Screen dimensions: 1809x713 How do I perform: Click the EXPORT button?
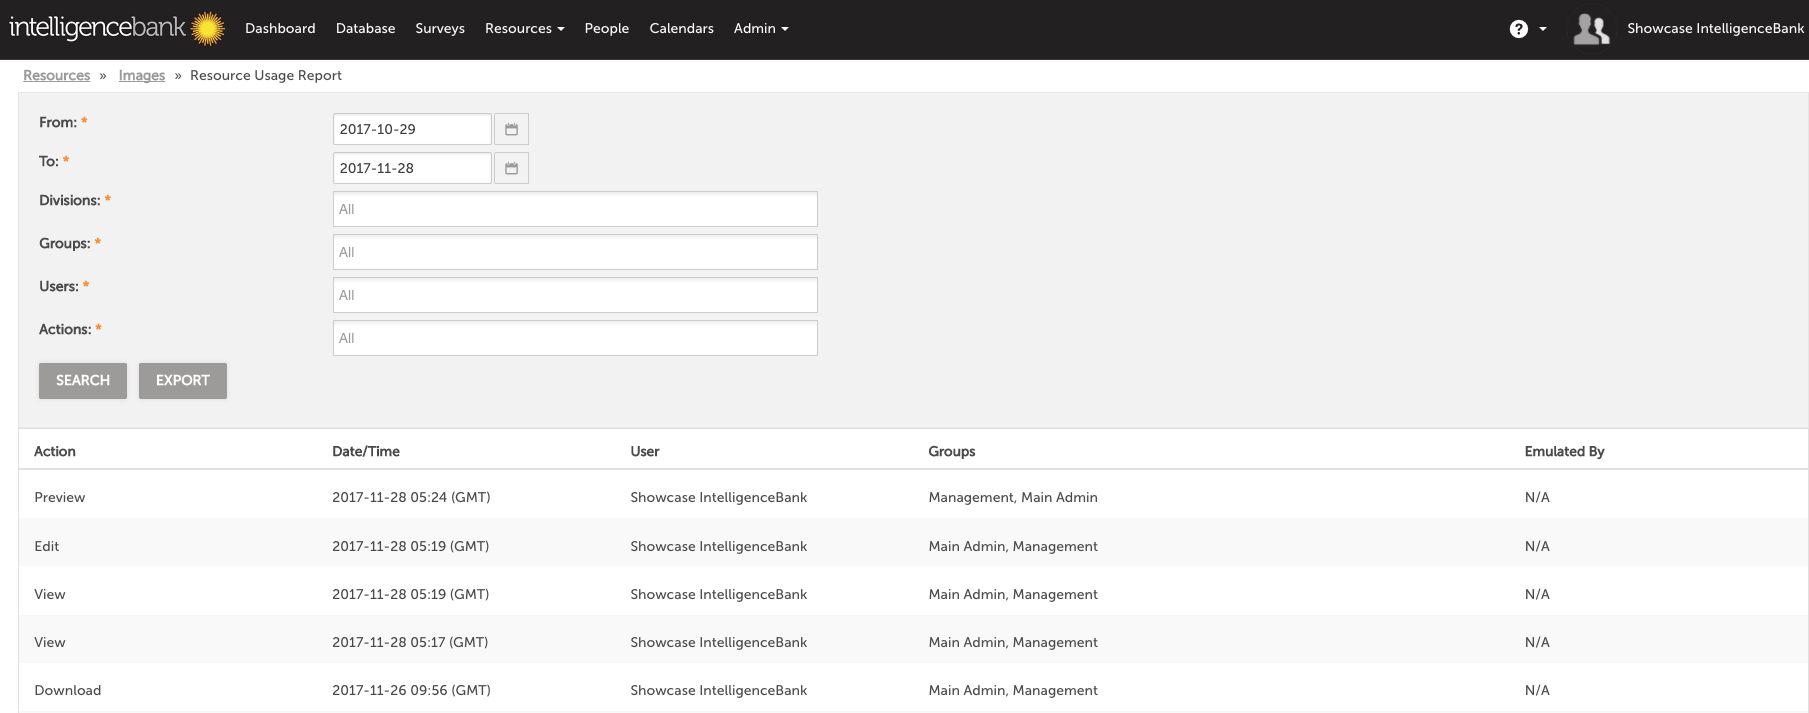[183, 381]
